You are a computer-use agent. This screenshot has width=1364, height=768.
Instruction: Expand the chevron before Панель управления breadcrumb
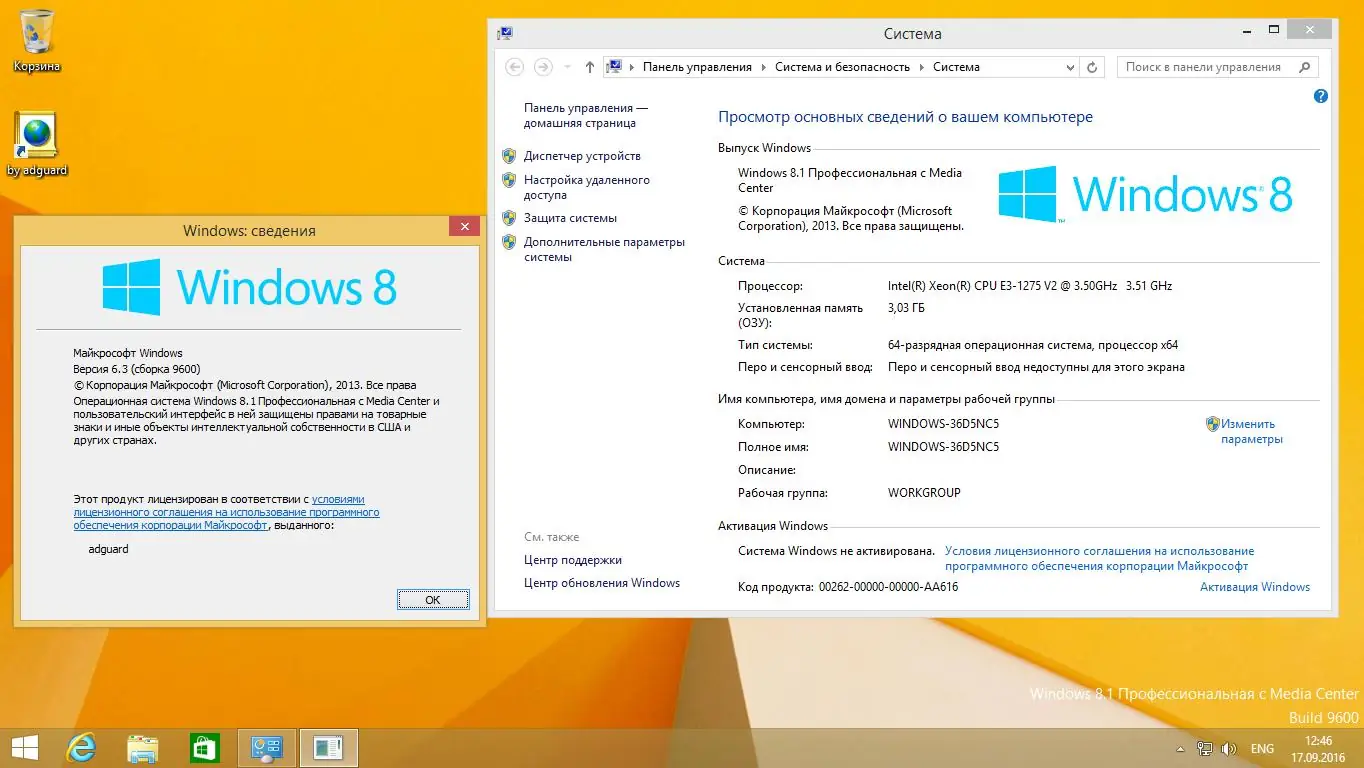[x=632, y=67]
